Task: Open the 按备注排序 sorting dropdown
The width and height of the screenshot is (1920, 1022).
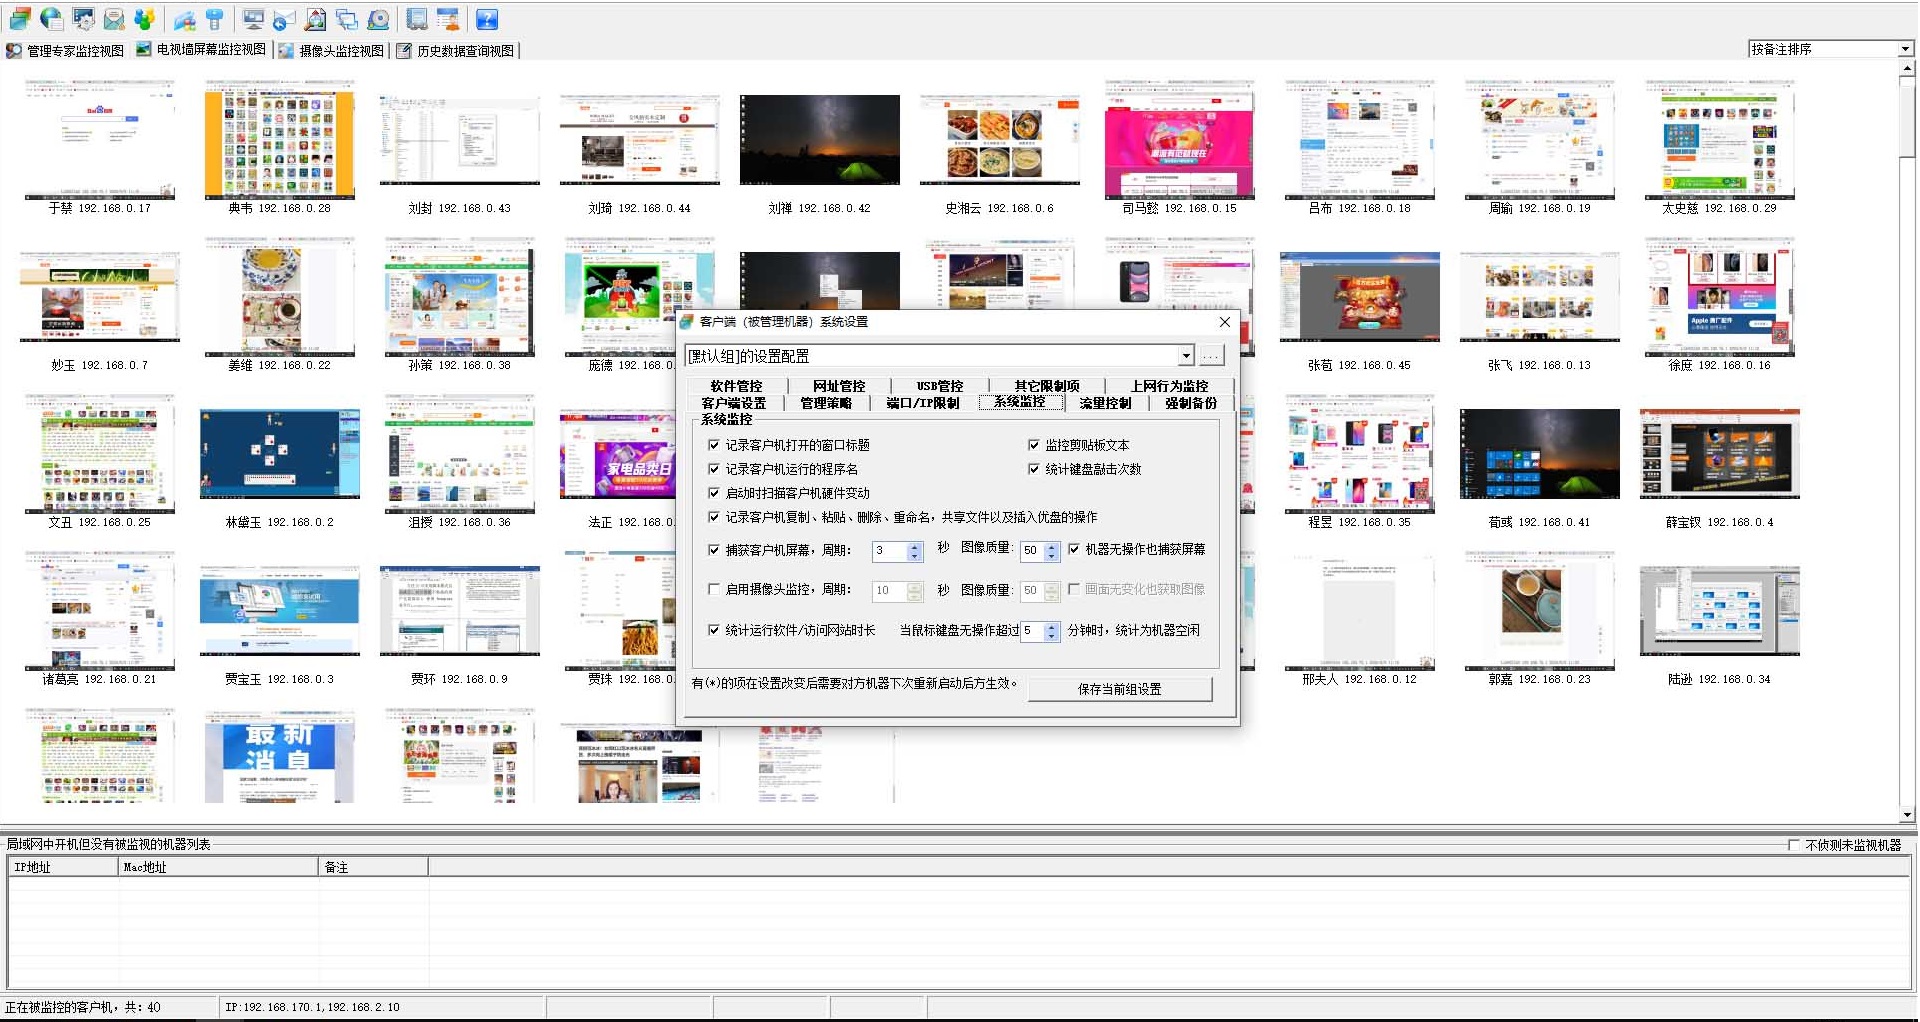Action: 1903,47
